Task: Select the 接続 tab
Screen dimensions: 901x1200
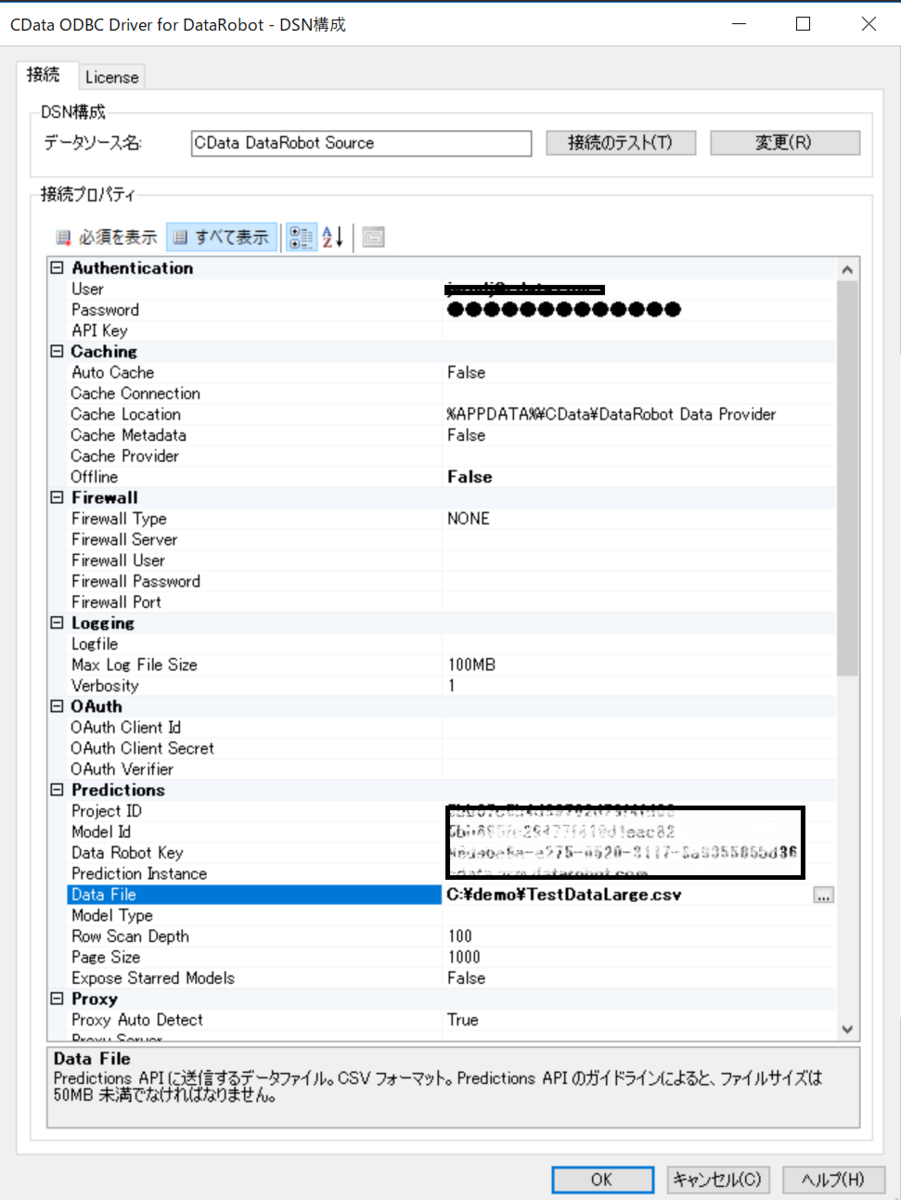Action: 46,74
